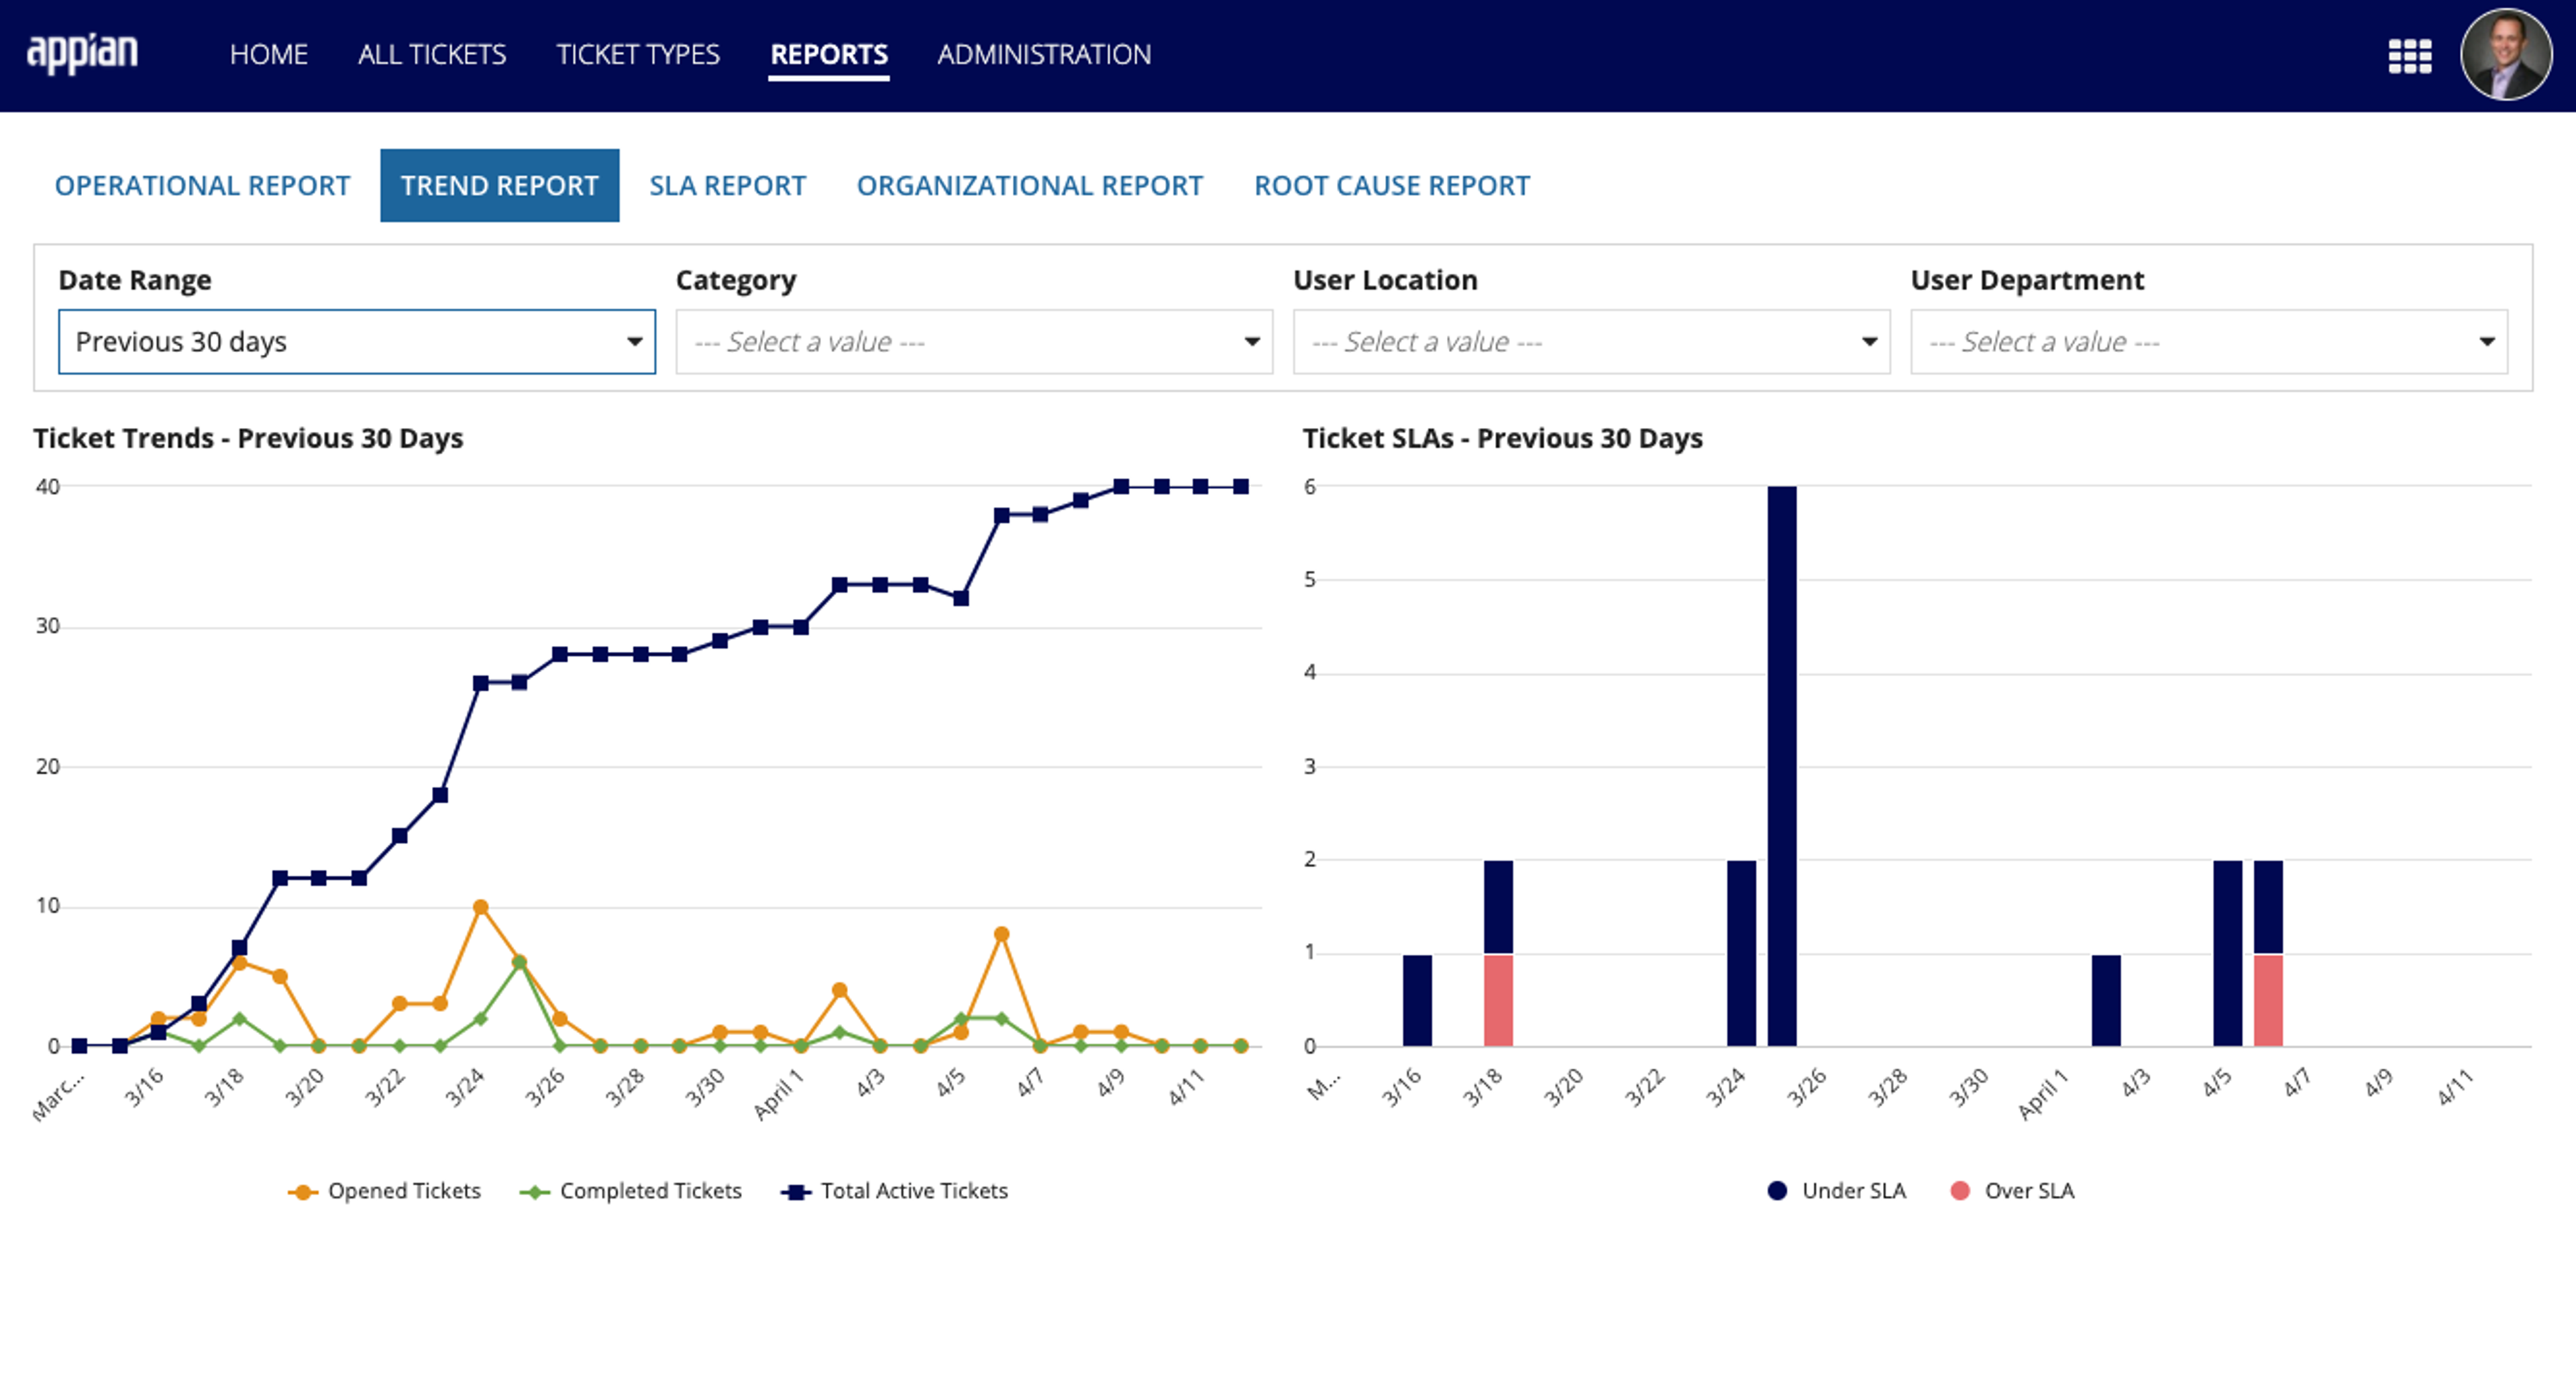Toggle Opened Tickets series in legend
The width and height of the screenshot is (2576, 1387).
tap(385, 1191)
